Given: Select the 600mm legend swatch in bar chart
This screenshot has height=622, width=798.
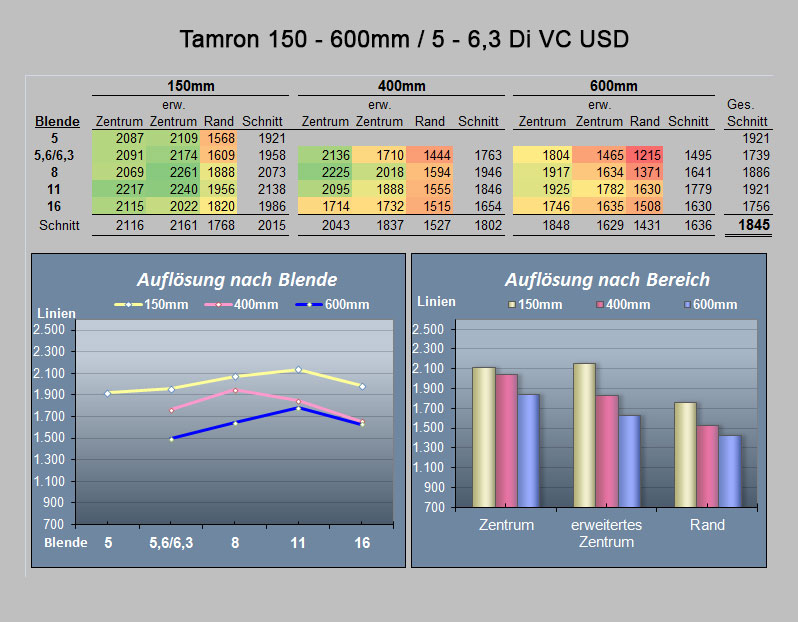Looking at the screenshot, I should point(687,304).
